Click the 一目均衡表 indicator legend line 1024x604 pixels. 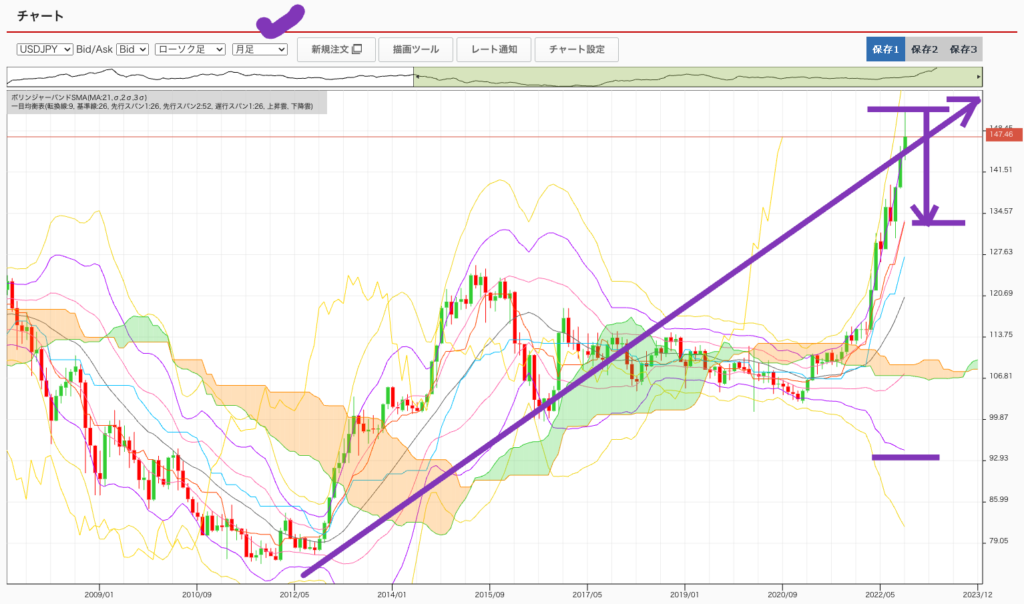[x=162, y=106]
